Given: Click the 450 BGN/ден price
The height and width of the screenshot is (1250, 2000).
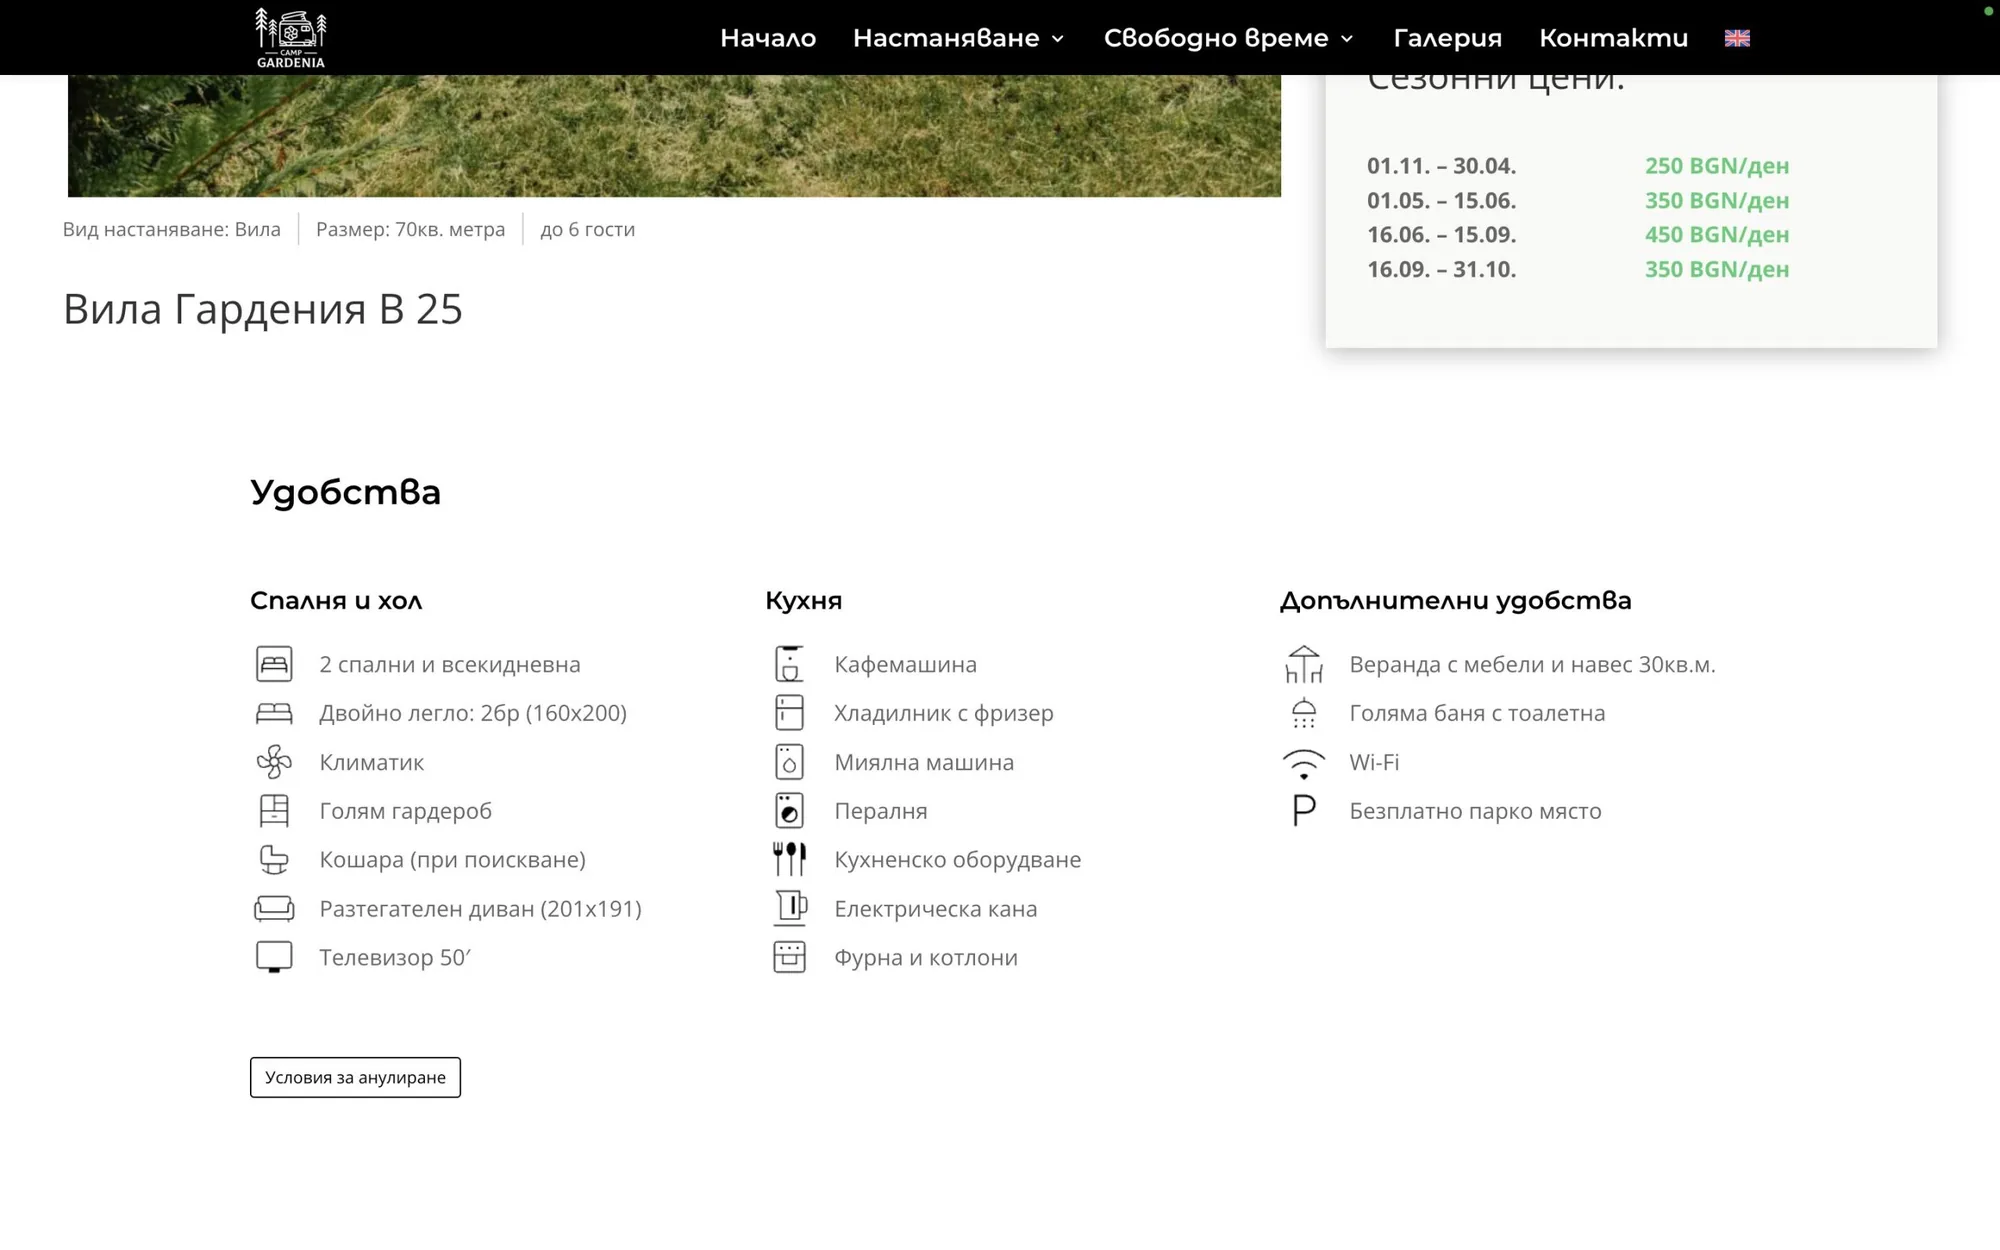Looking at the screenshot, I should pyautogui.click(x=1717, y=234).
